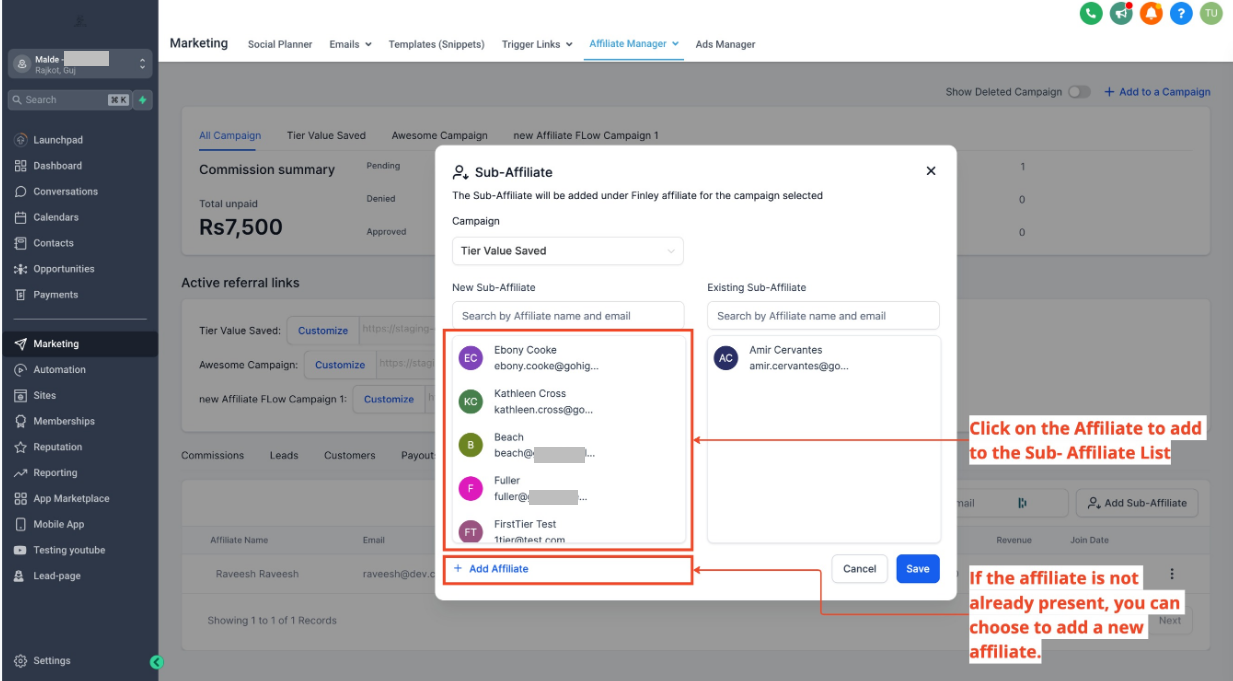This screenshot has height=681, width=1233.
Task: Select Beach affiliate entry
Action: (x=567, y=445)
